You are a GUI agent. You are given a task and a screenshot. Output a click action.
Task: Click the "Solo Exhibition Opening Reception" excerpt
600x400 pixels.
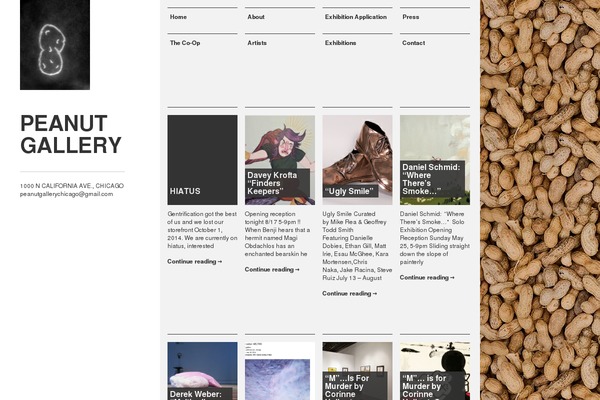tap(435, 238)
